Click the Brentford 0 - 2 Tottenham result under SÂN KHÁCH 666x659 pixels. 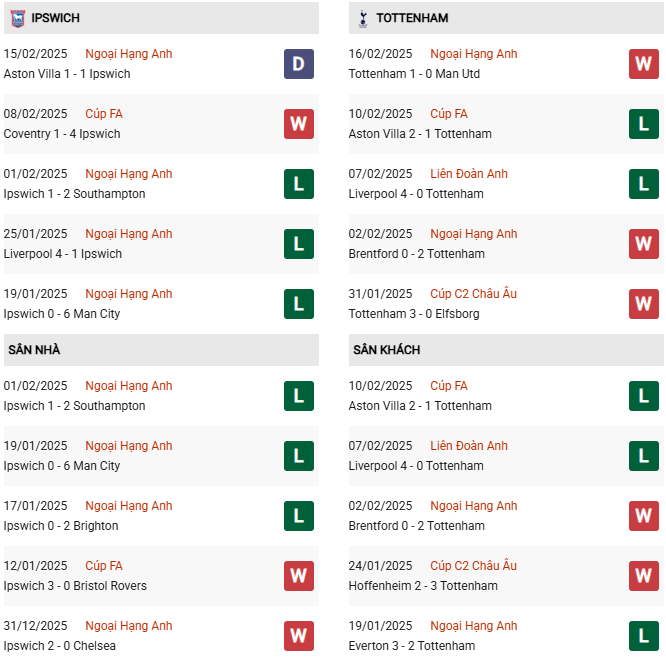coord(417,526)
